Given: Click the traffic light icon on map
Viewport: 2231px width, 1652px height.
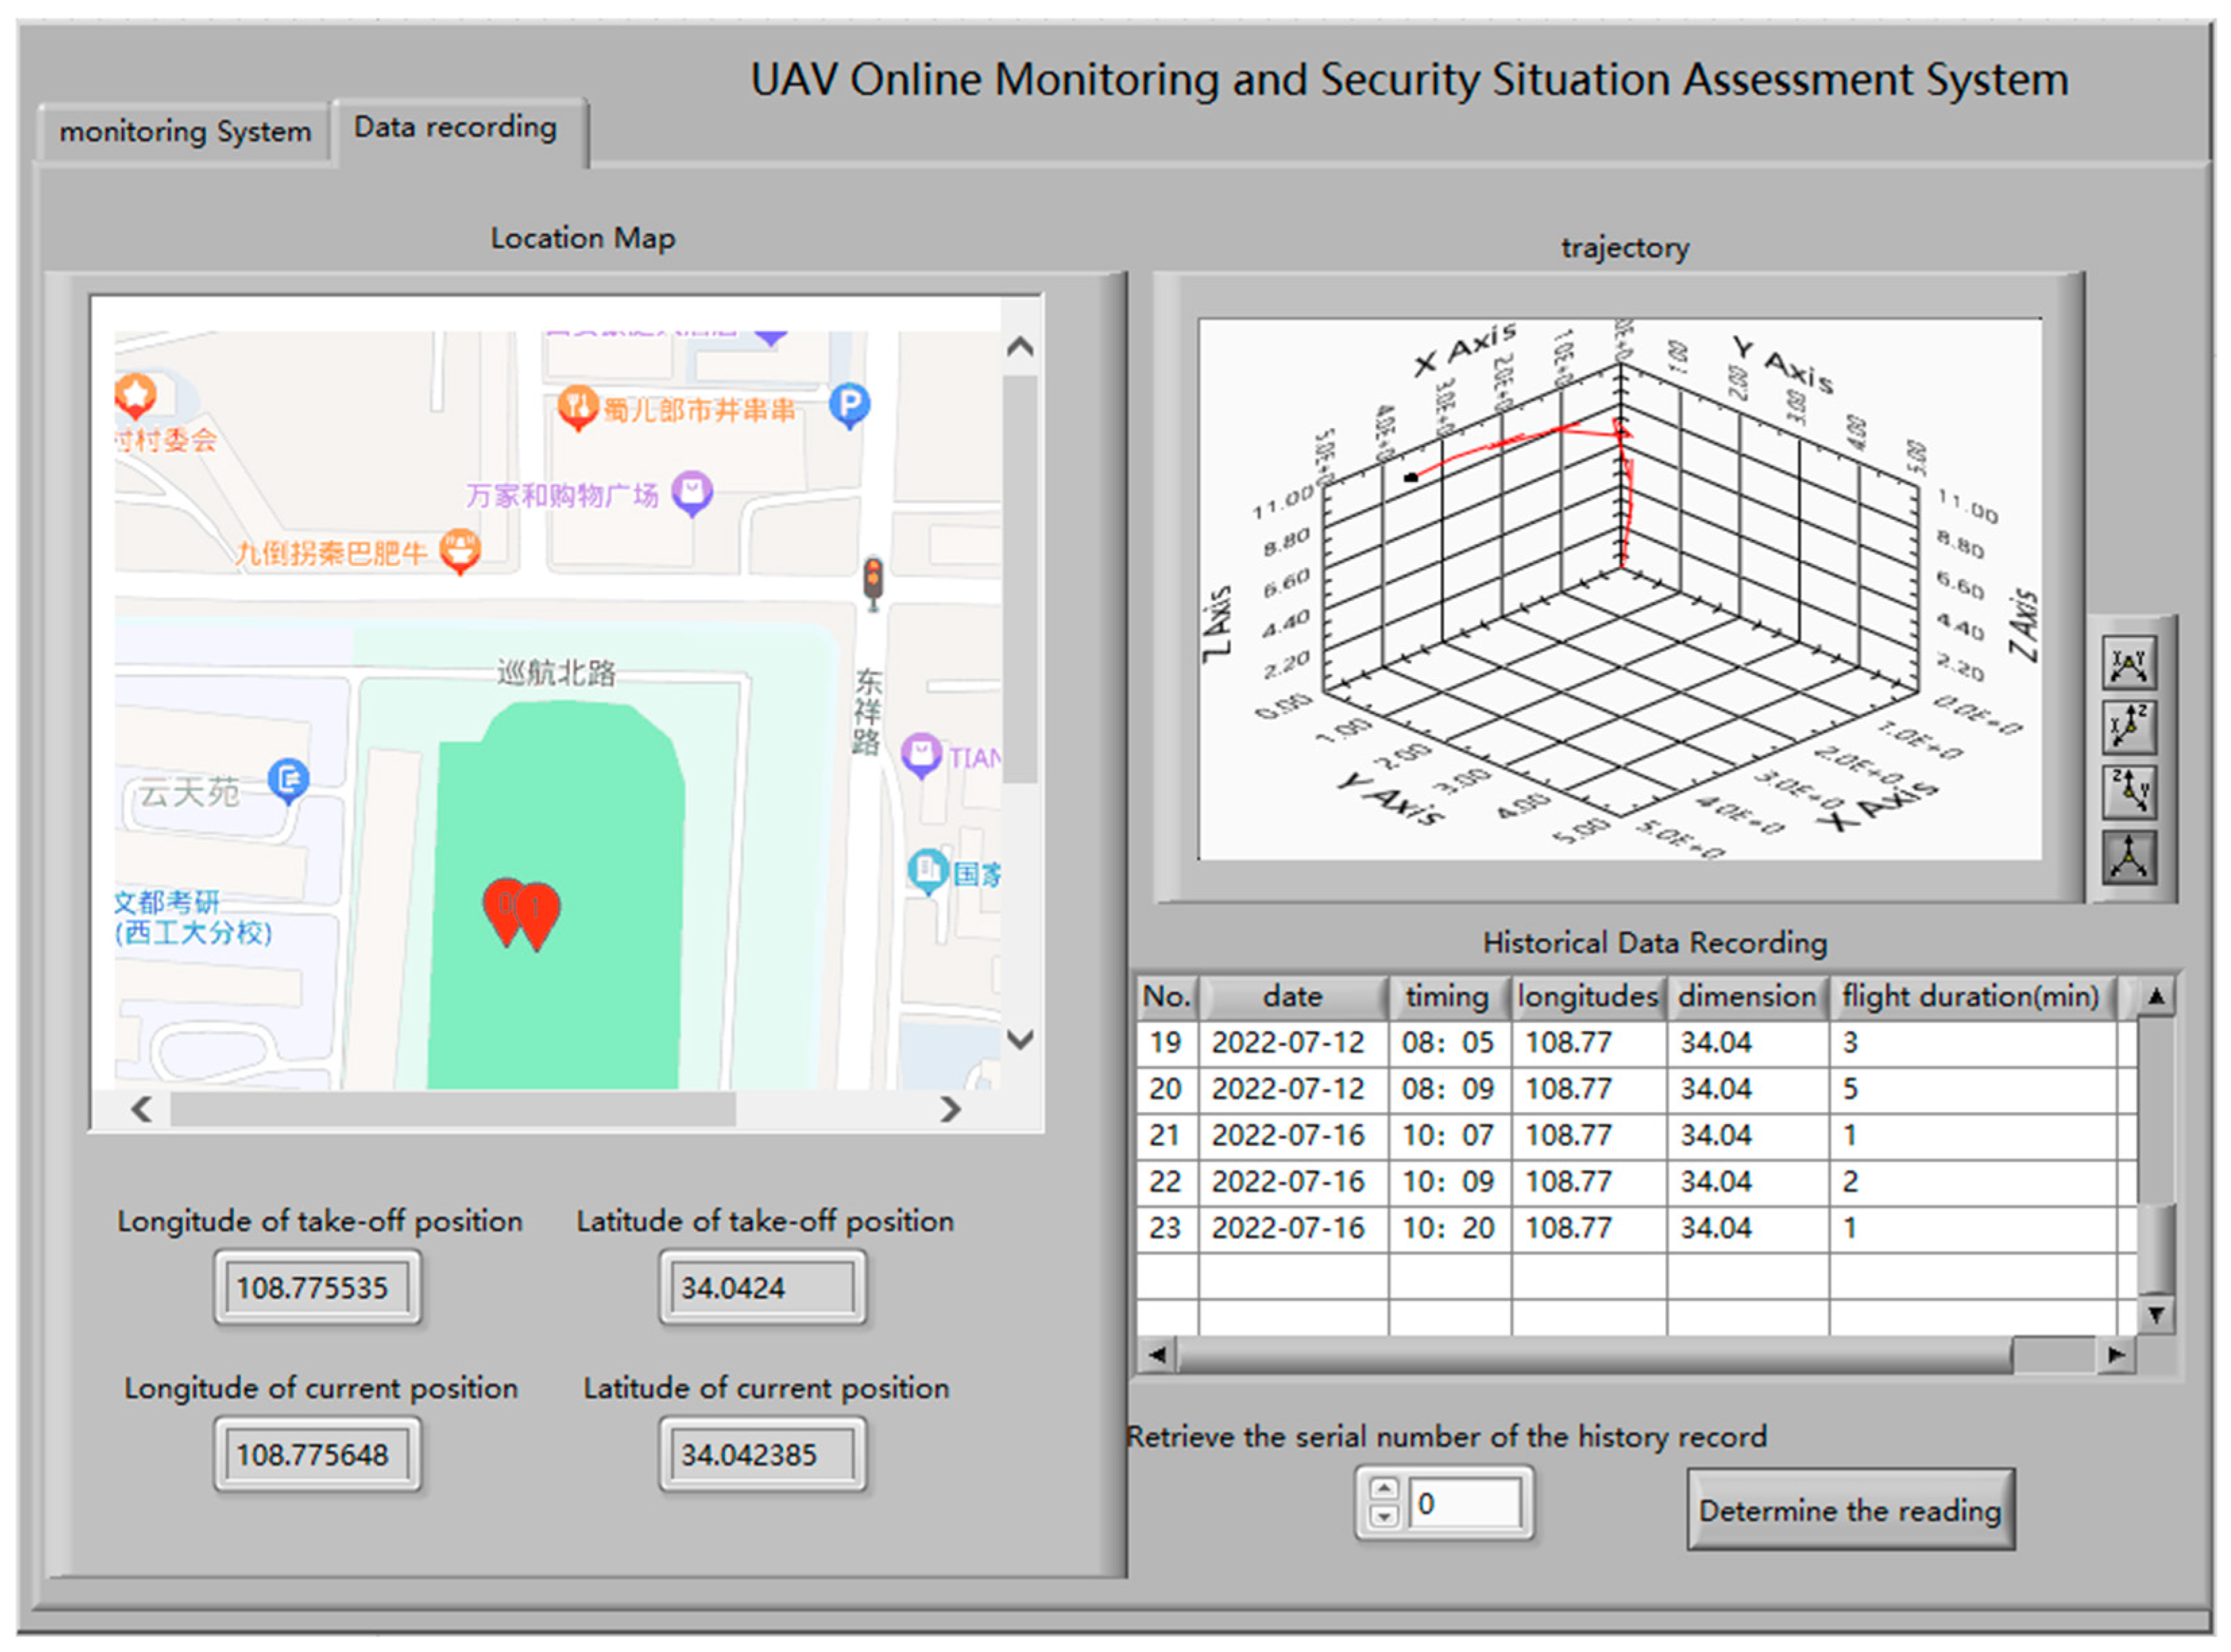Looking at the screenshot, I should coord(873,580).
